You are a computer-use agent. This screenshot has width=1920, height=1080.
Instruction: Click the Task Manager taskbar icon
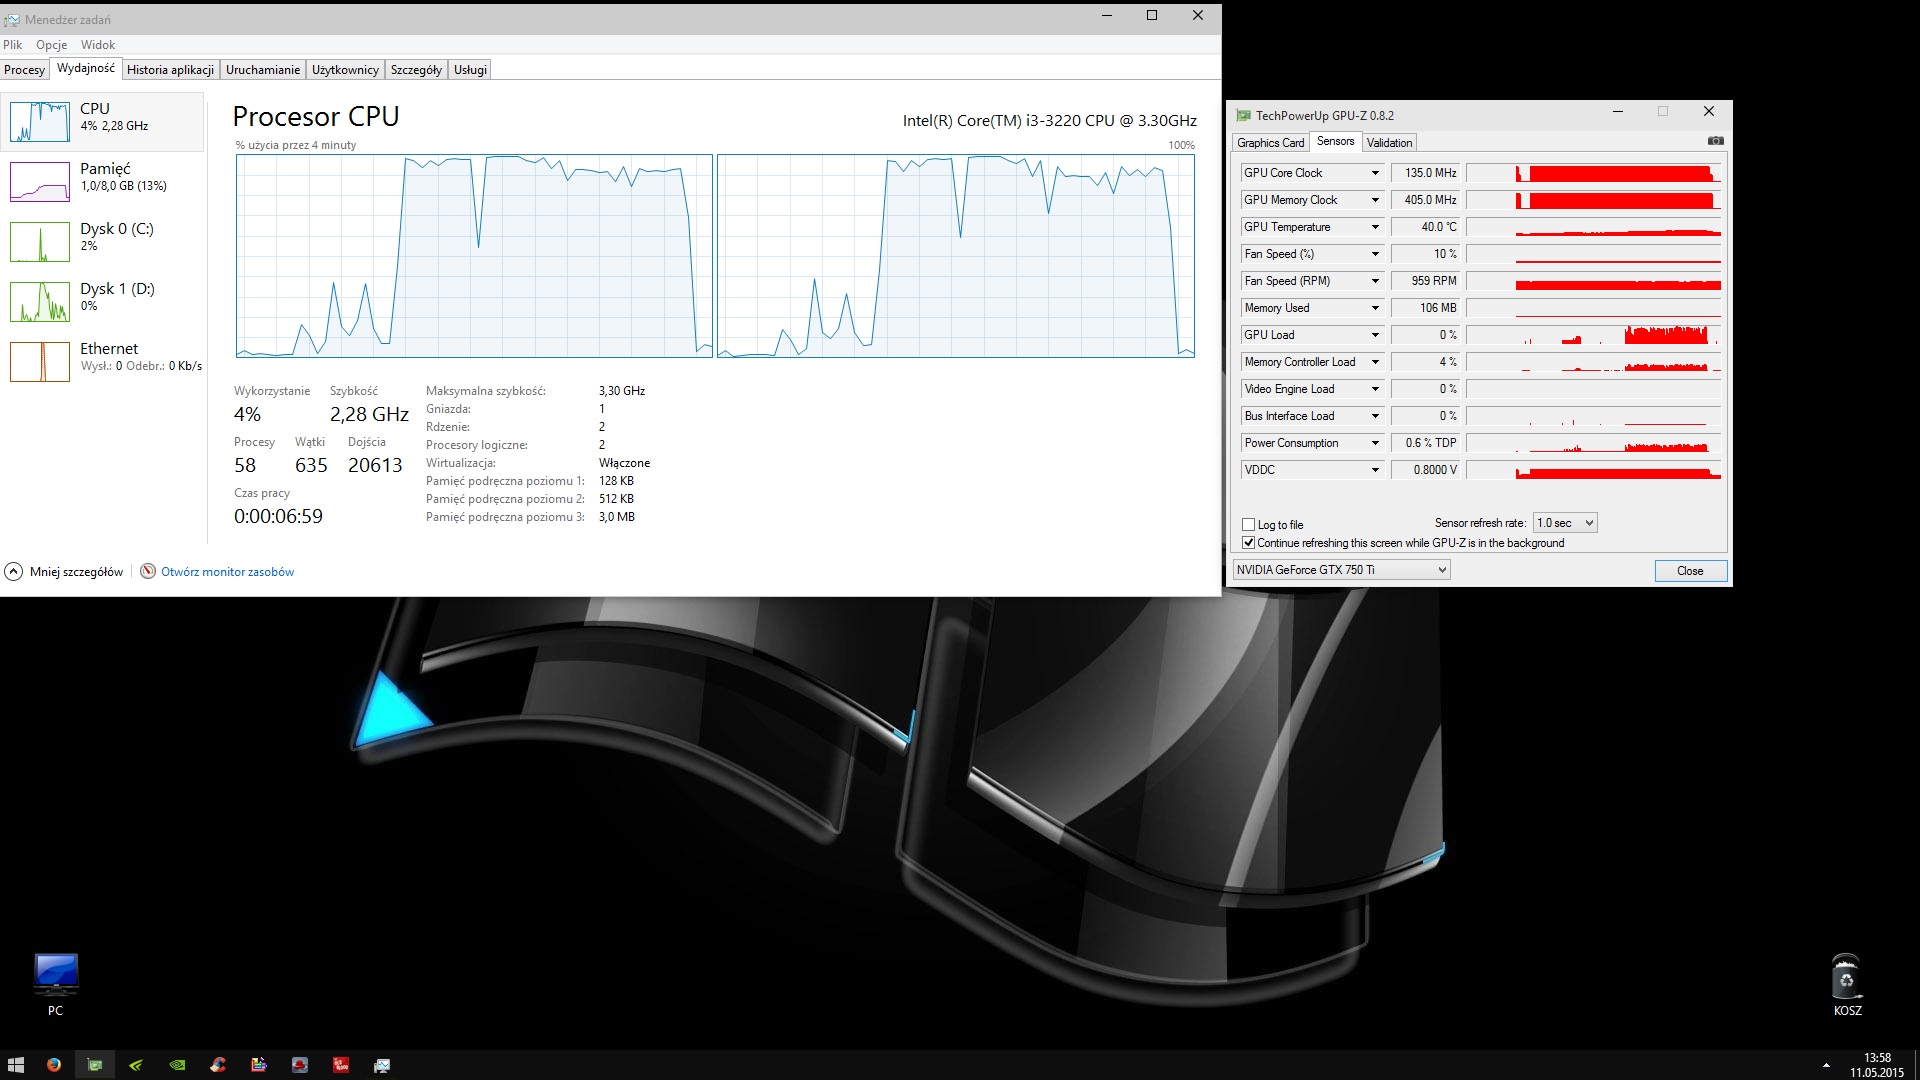click(x=381, y=1065)
